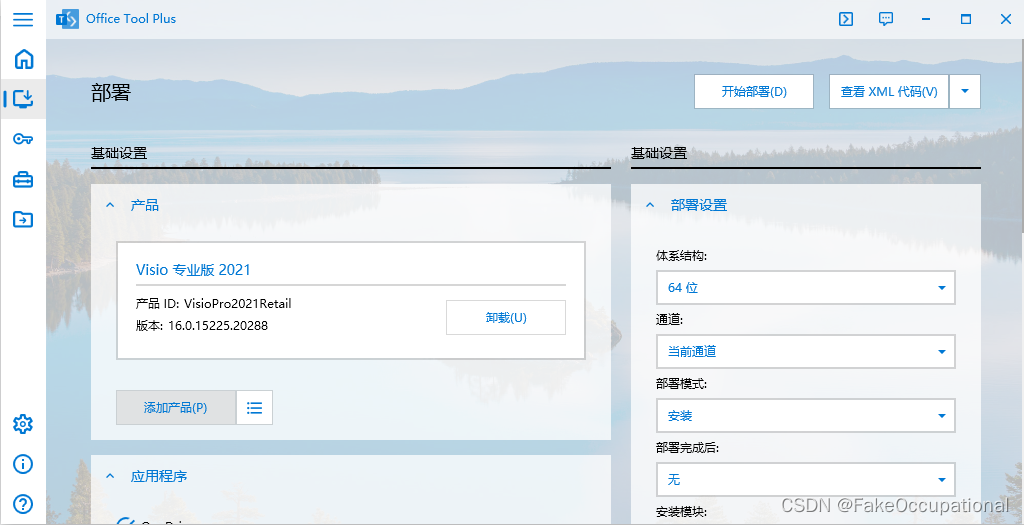Open the document conversion folder icon
The width and height of the screenshot is (1024, 525).
coord(23,219)
